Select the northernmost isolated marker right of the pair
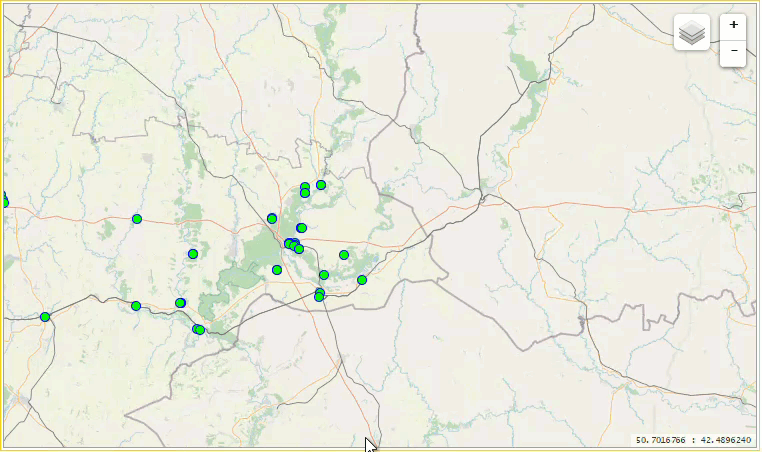762x452 pixels. pyautogui.click(x=321, y=185)
